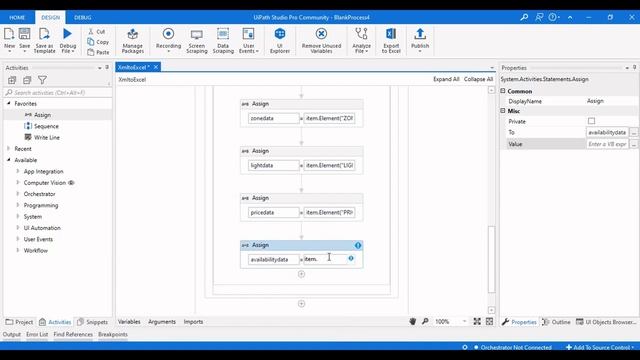This screenshot has width=640, height=360.
Task: Open the Imports panel tab
Action: [x=193, y=322]
